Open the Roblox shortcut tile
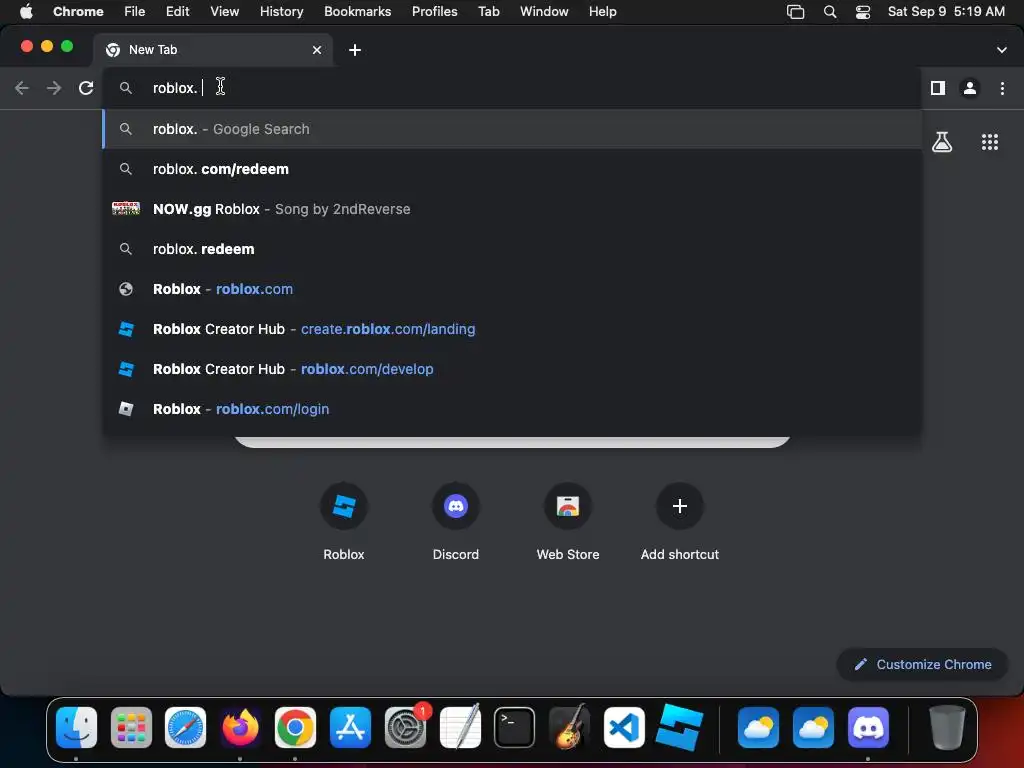Screen dimensions: 1024x768 [x=344, y=522]
